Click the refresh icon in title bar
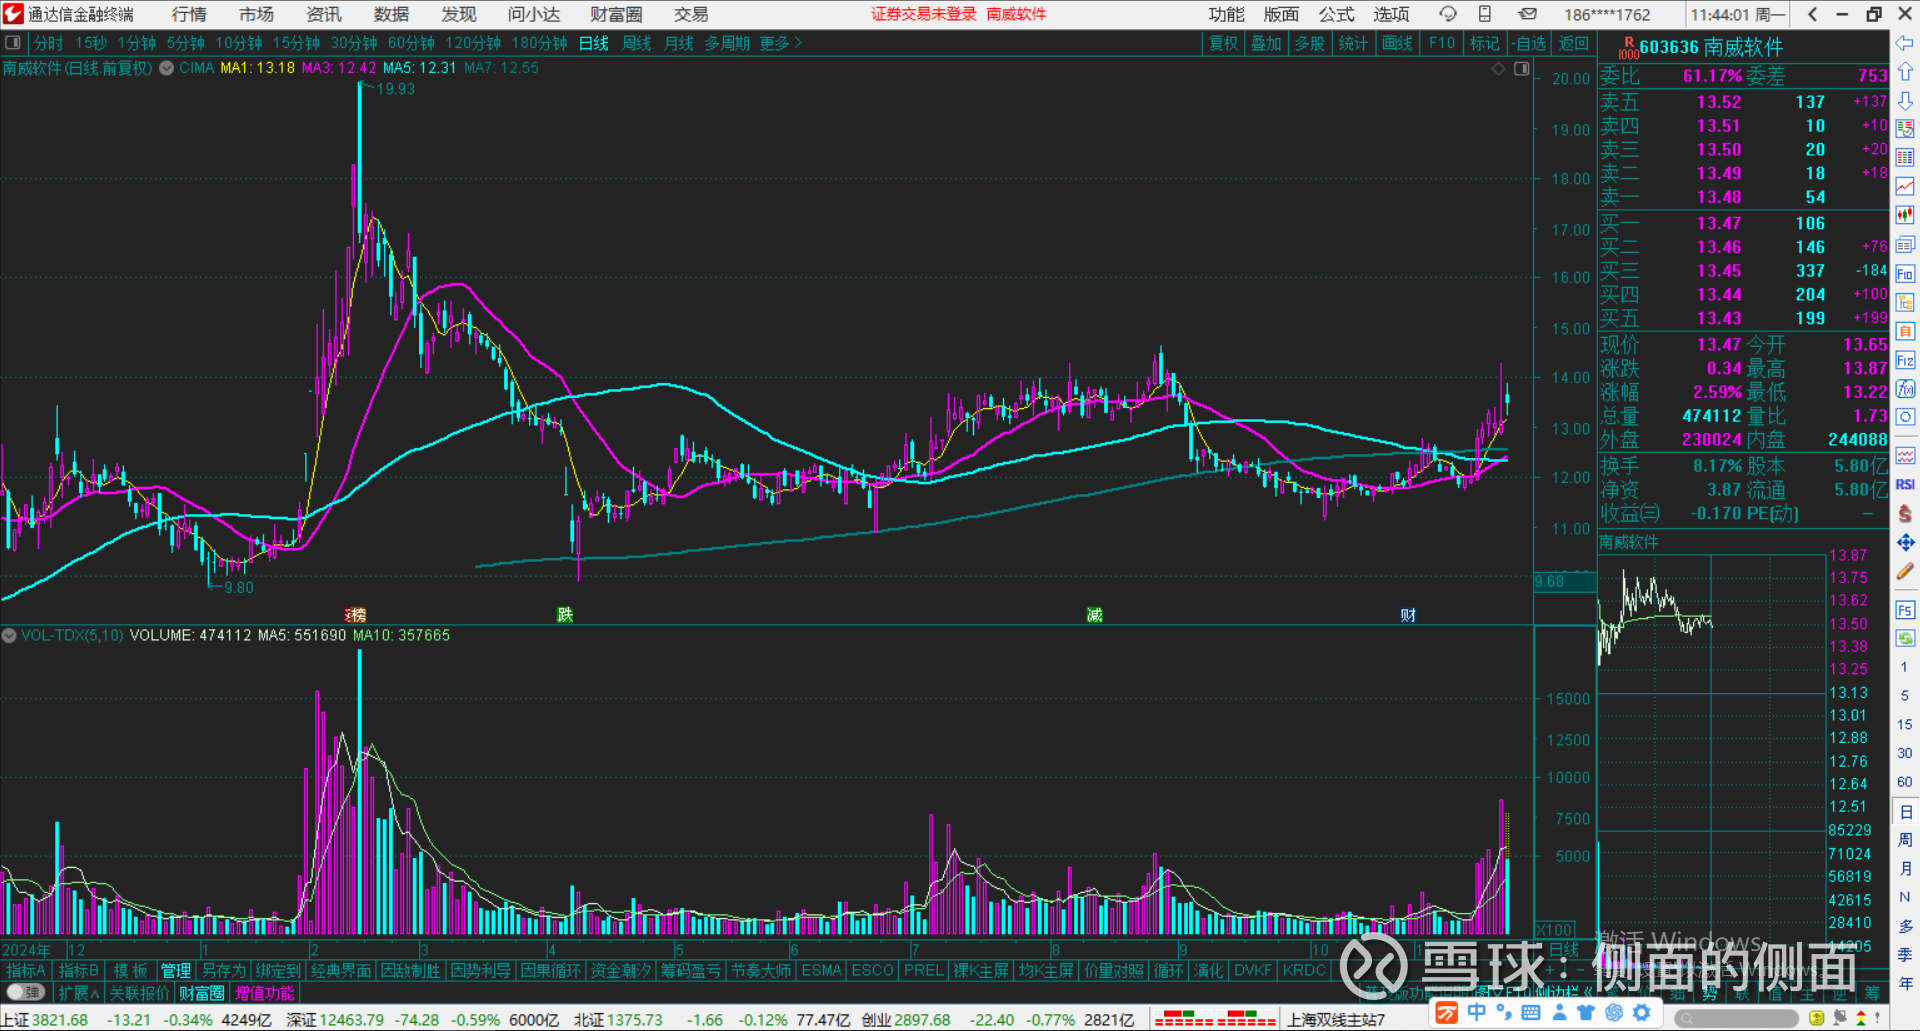 point(1447,14)
